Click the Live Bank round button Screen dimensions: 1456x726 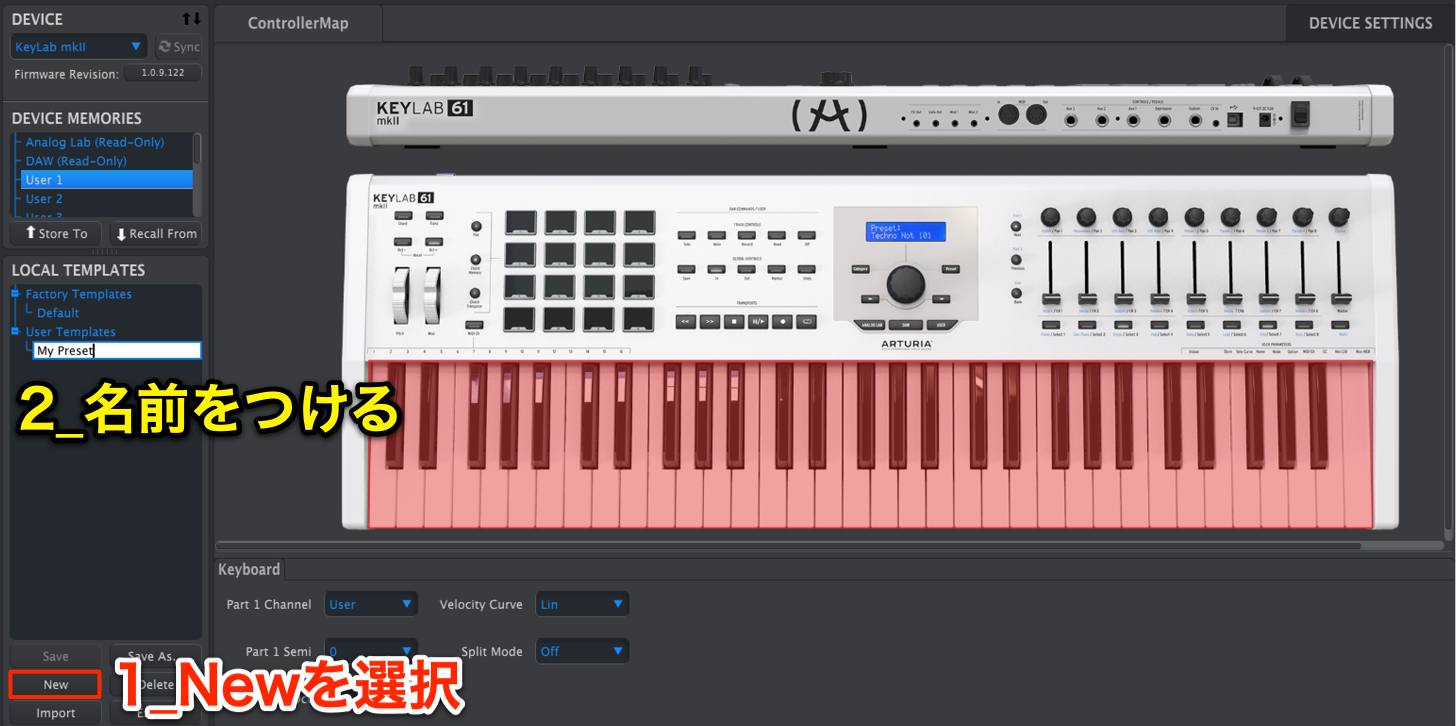coord(1017,294)
